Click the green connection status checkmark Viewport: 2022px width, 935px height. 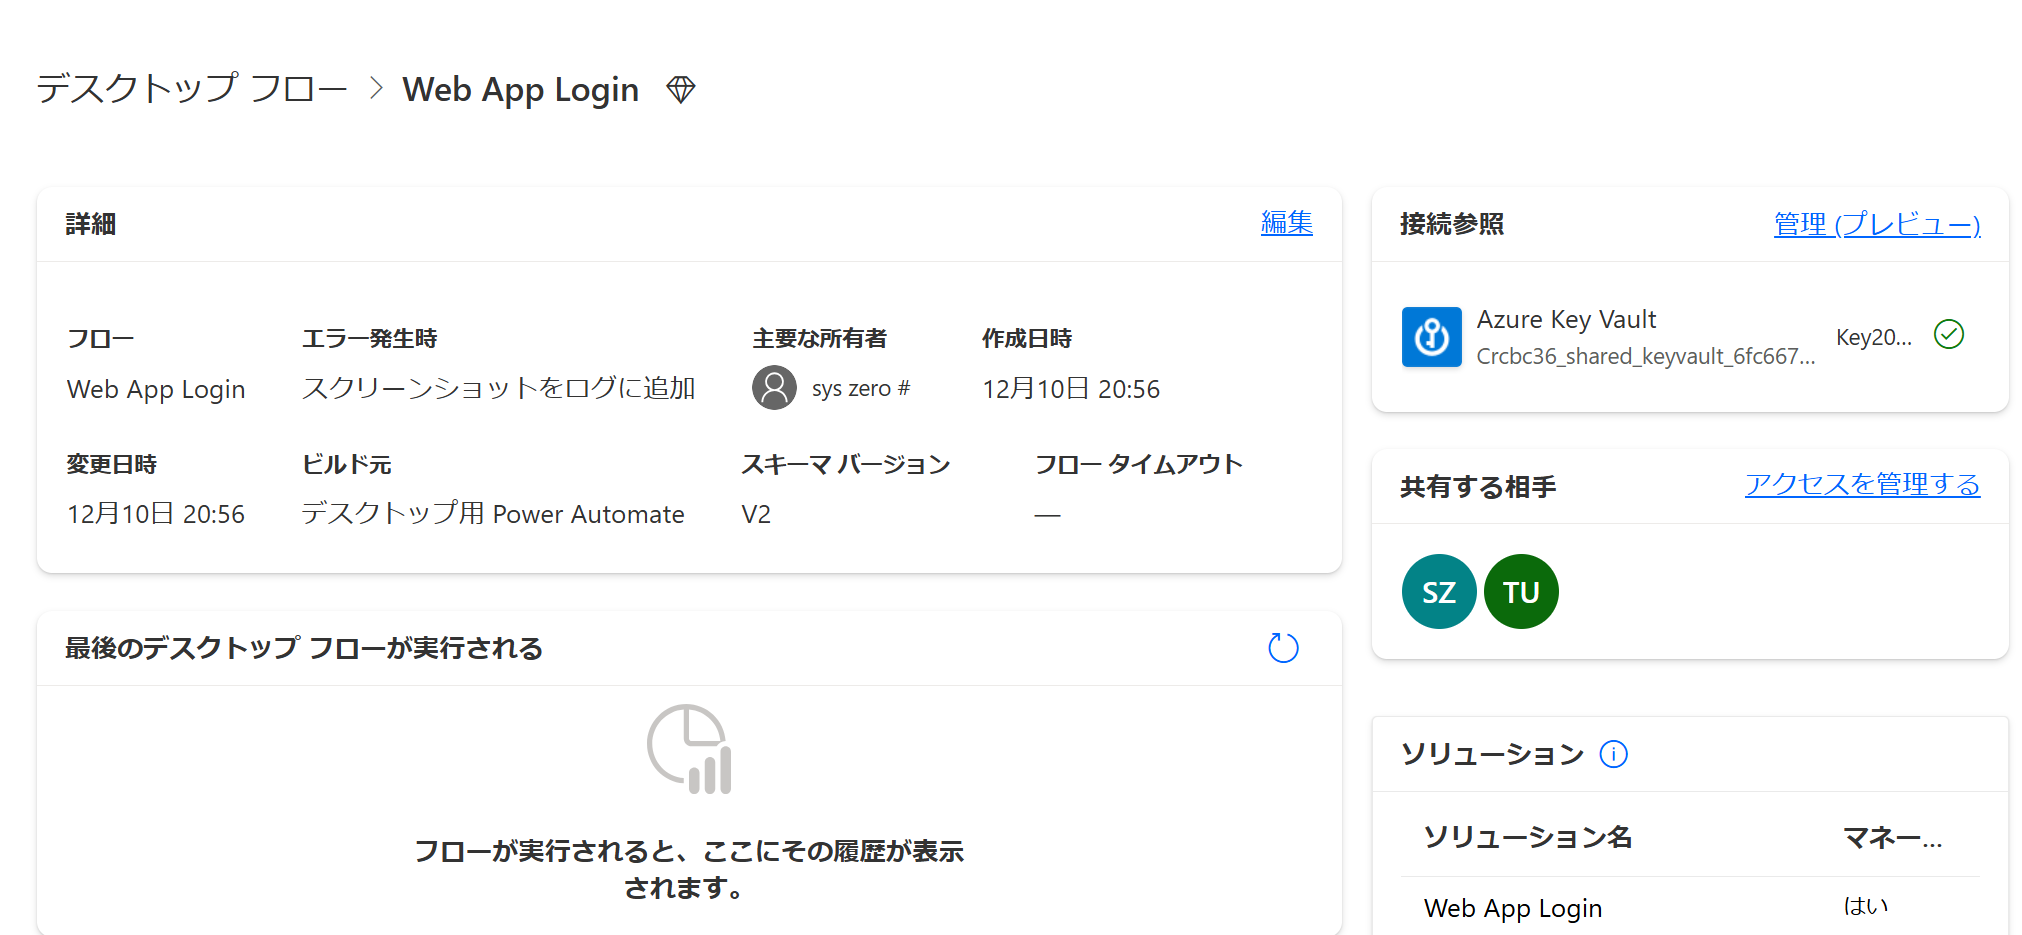1949,334
